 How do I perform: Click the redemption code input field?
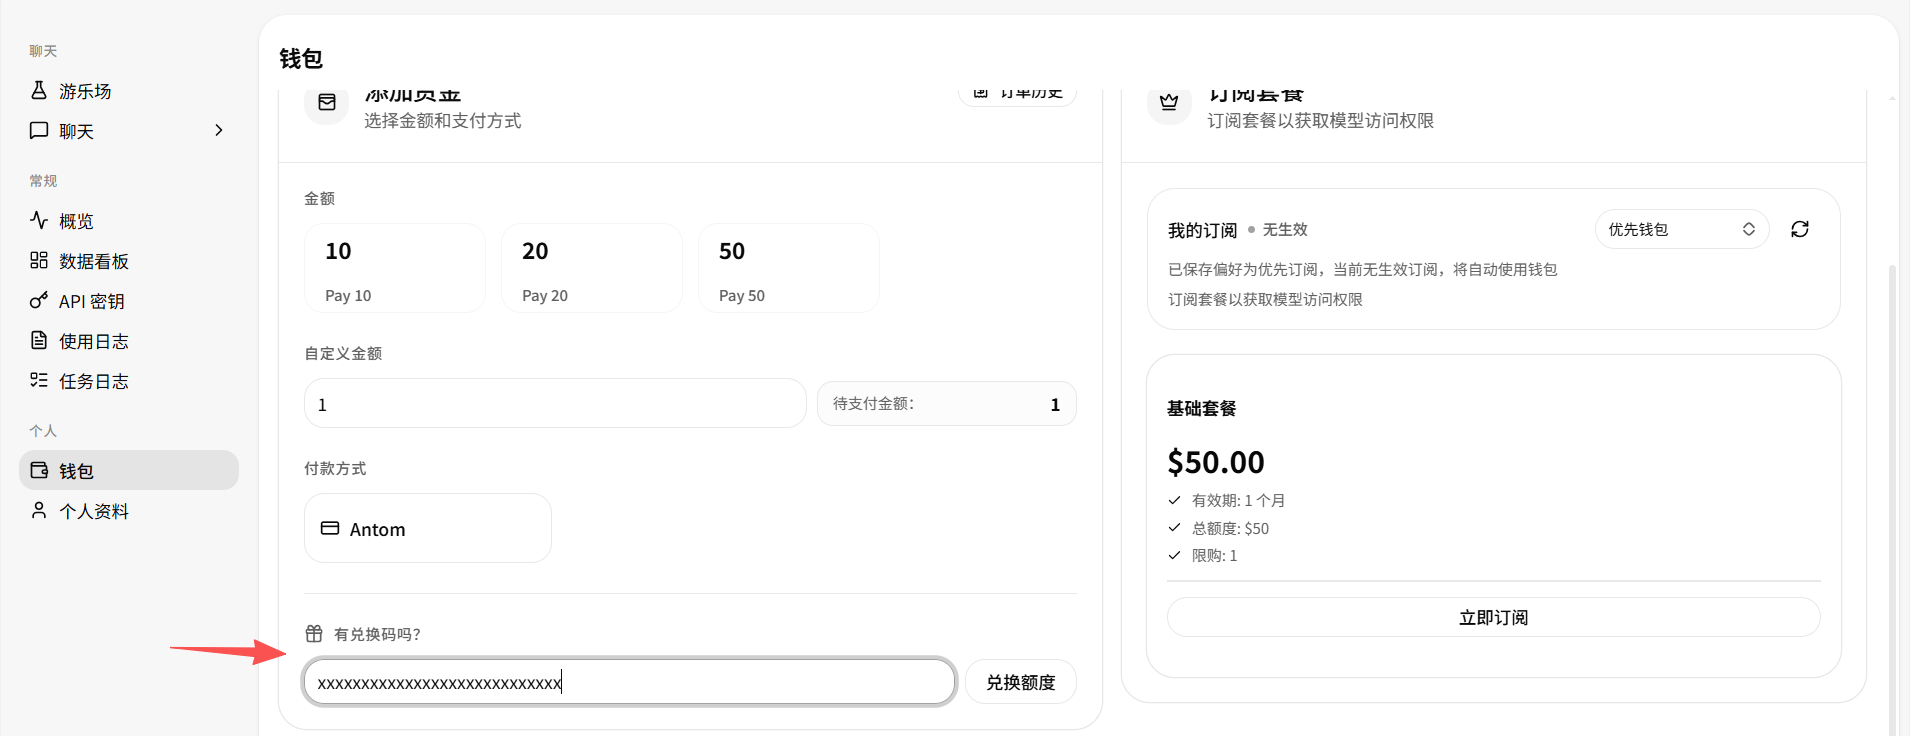coord(630,682)
